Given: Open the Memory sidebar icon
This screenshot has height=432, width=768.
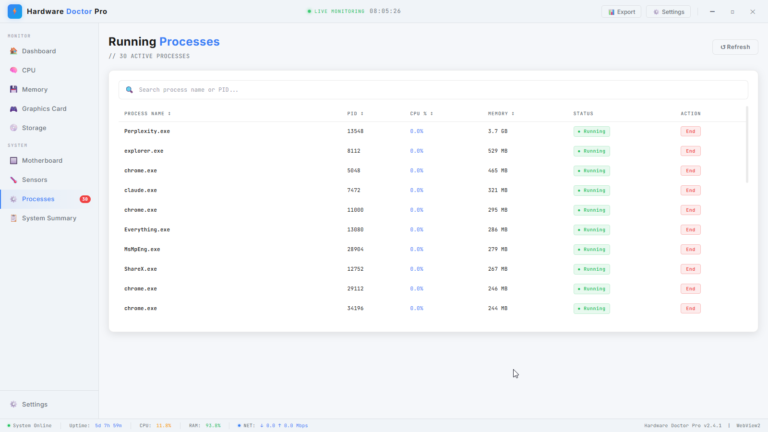Looking at the screenshot, I should tap(13, 89).
